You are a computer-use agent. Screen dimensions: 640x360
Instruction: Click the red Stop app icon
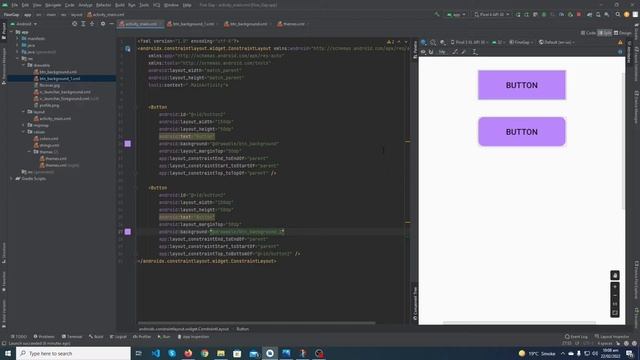(x=579, y=14)
